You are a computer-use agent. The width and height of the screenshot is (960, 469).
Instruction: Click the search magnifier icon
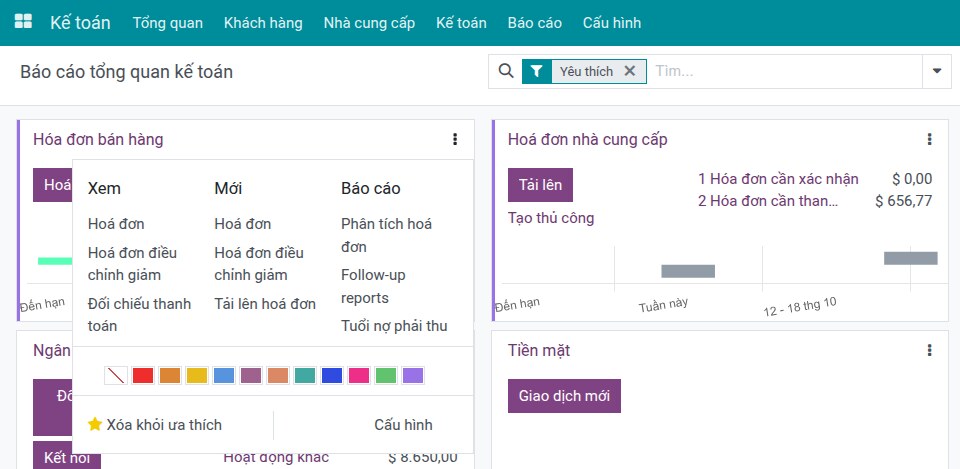506,71
